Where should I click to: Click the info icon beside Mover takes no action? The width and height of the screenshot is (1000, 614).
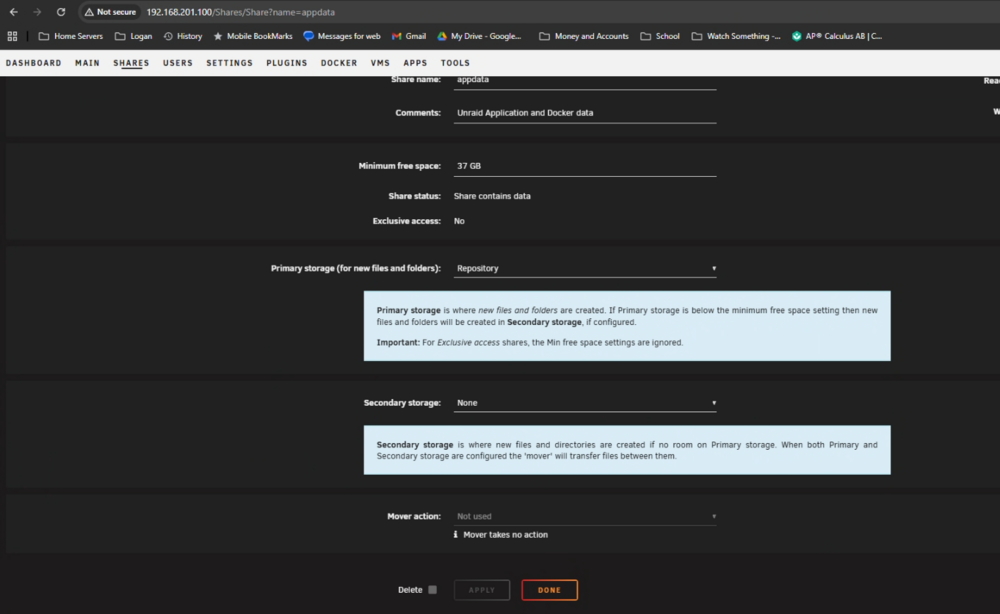455,534
